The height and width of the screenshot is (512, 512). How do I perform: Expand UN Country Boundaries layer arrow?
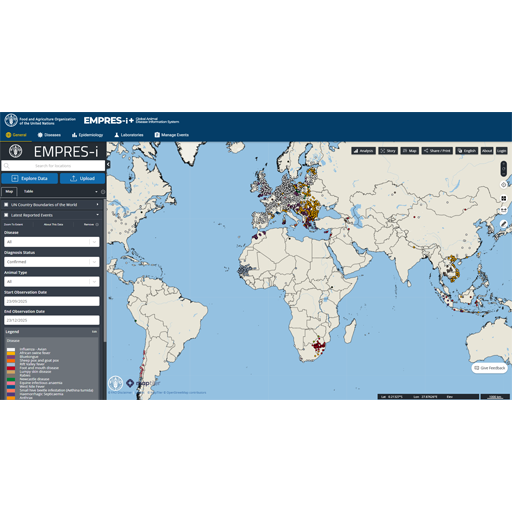(97, 204)
